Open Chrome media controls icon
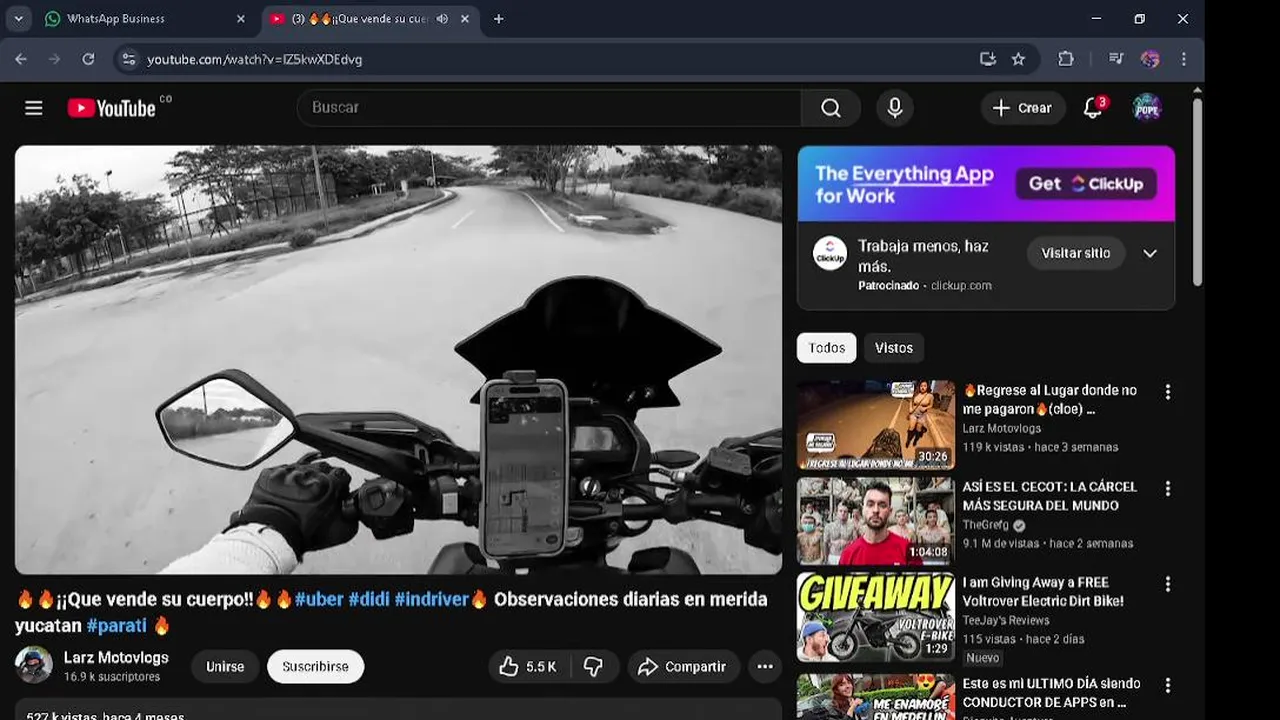 tap(1116, 59)
